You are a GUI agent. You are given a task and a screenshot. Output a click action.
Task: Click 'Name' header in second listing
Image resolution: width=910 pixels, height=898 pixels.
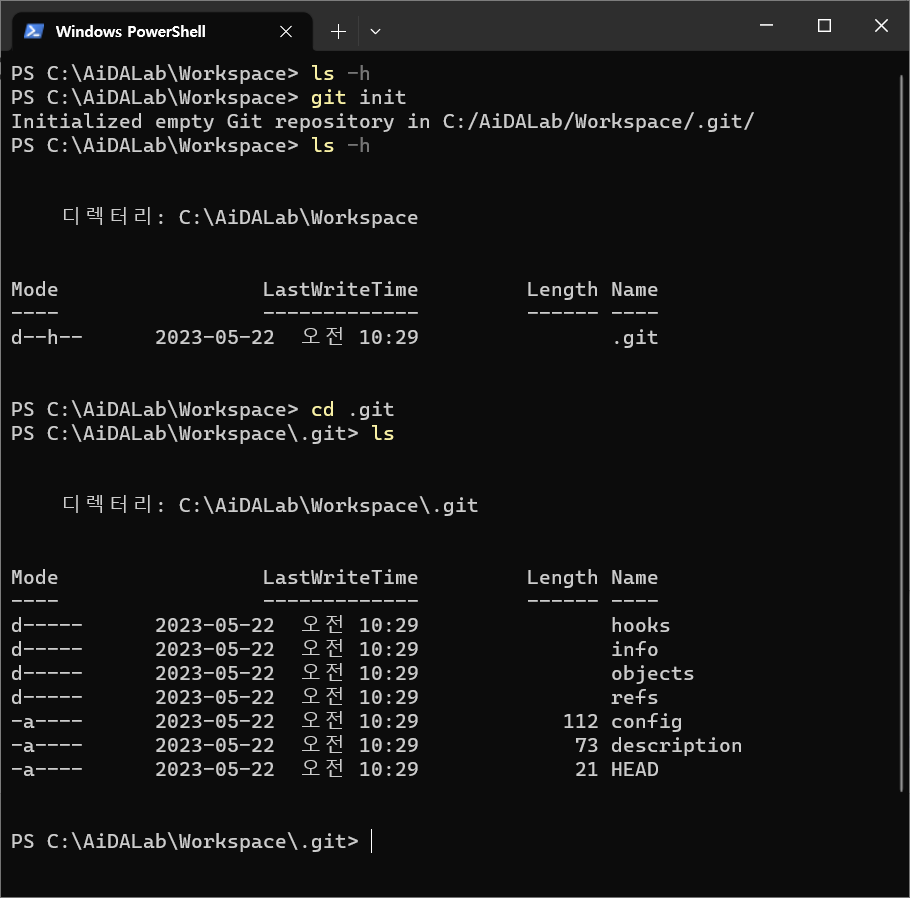coord(634,577)
